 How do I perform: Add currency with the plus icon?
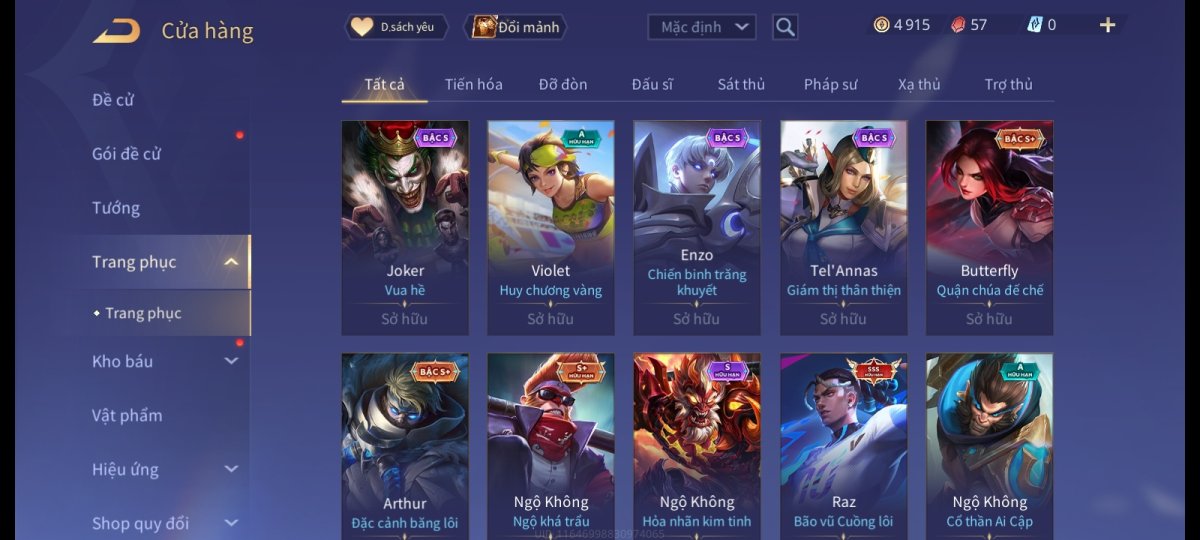click(x=1107, y=25)
